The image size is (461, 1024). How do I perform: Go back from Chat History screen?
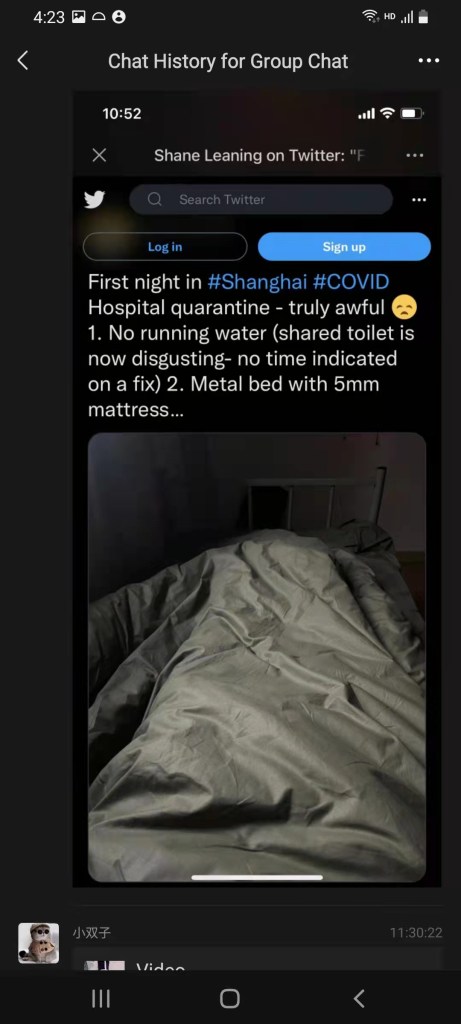(23, 61)
